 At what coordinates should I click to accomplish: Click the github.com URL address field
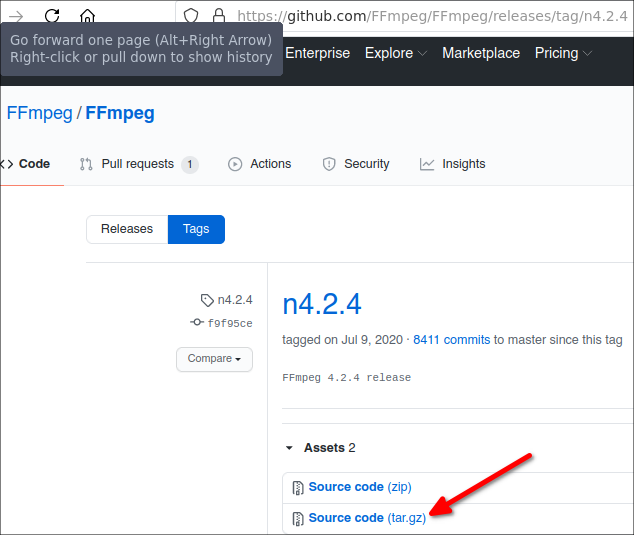point(432,16)
